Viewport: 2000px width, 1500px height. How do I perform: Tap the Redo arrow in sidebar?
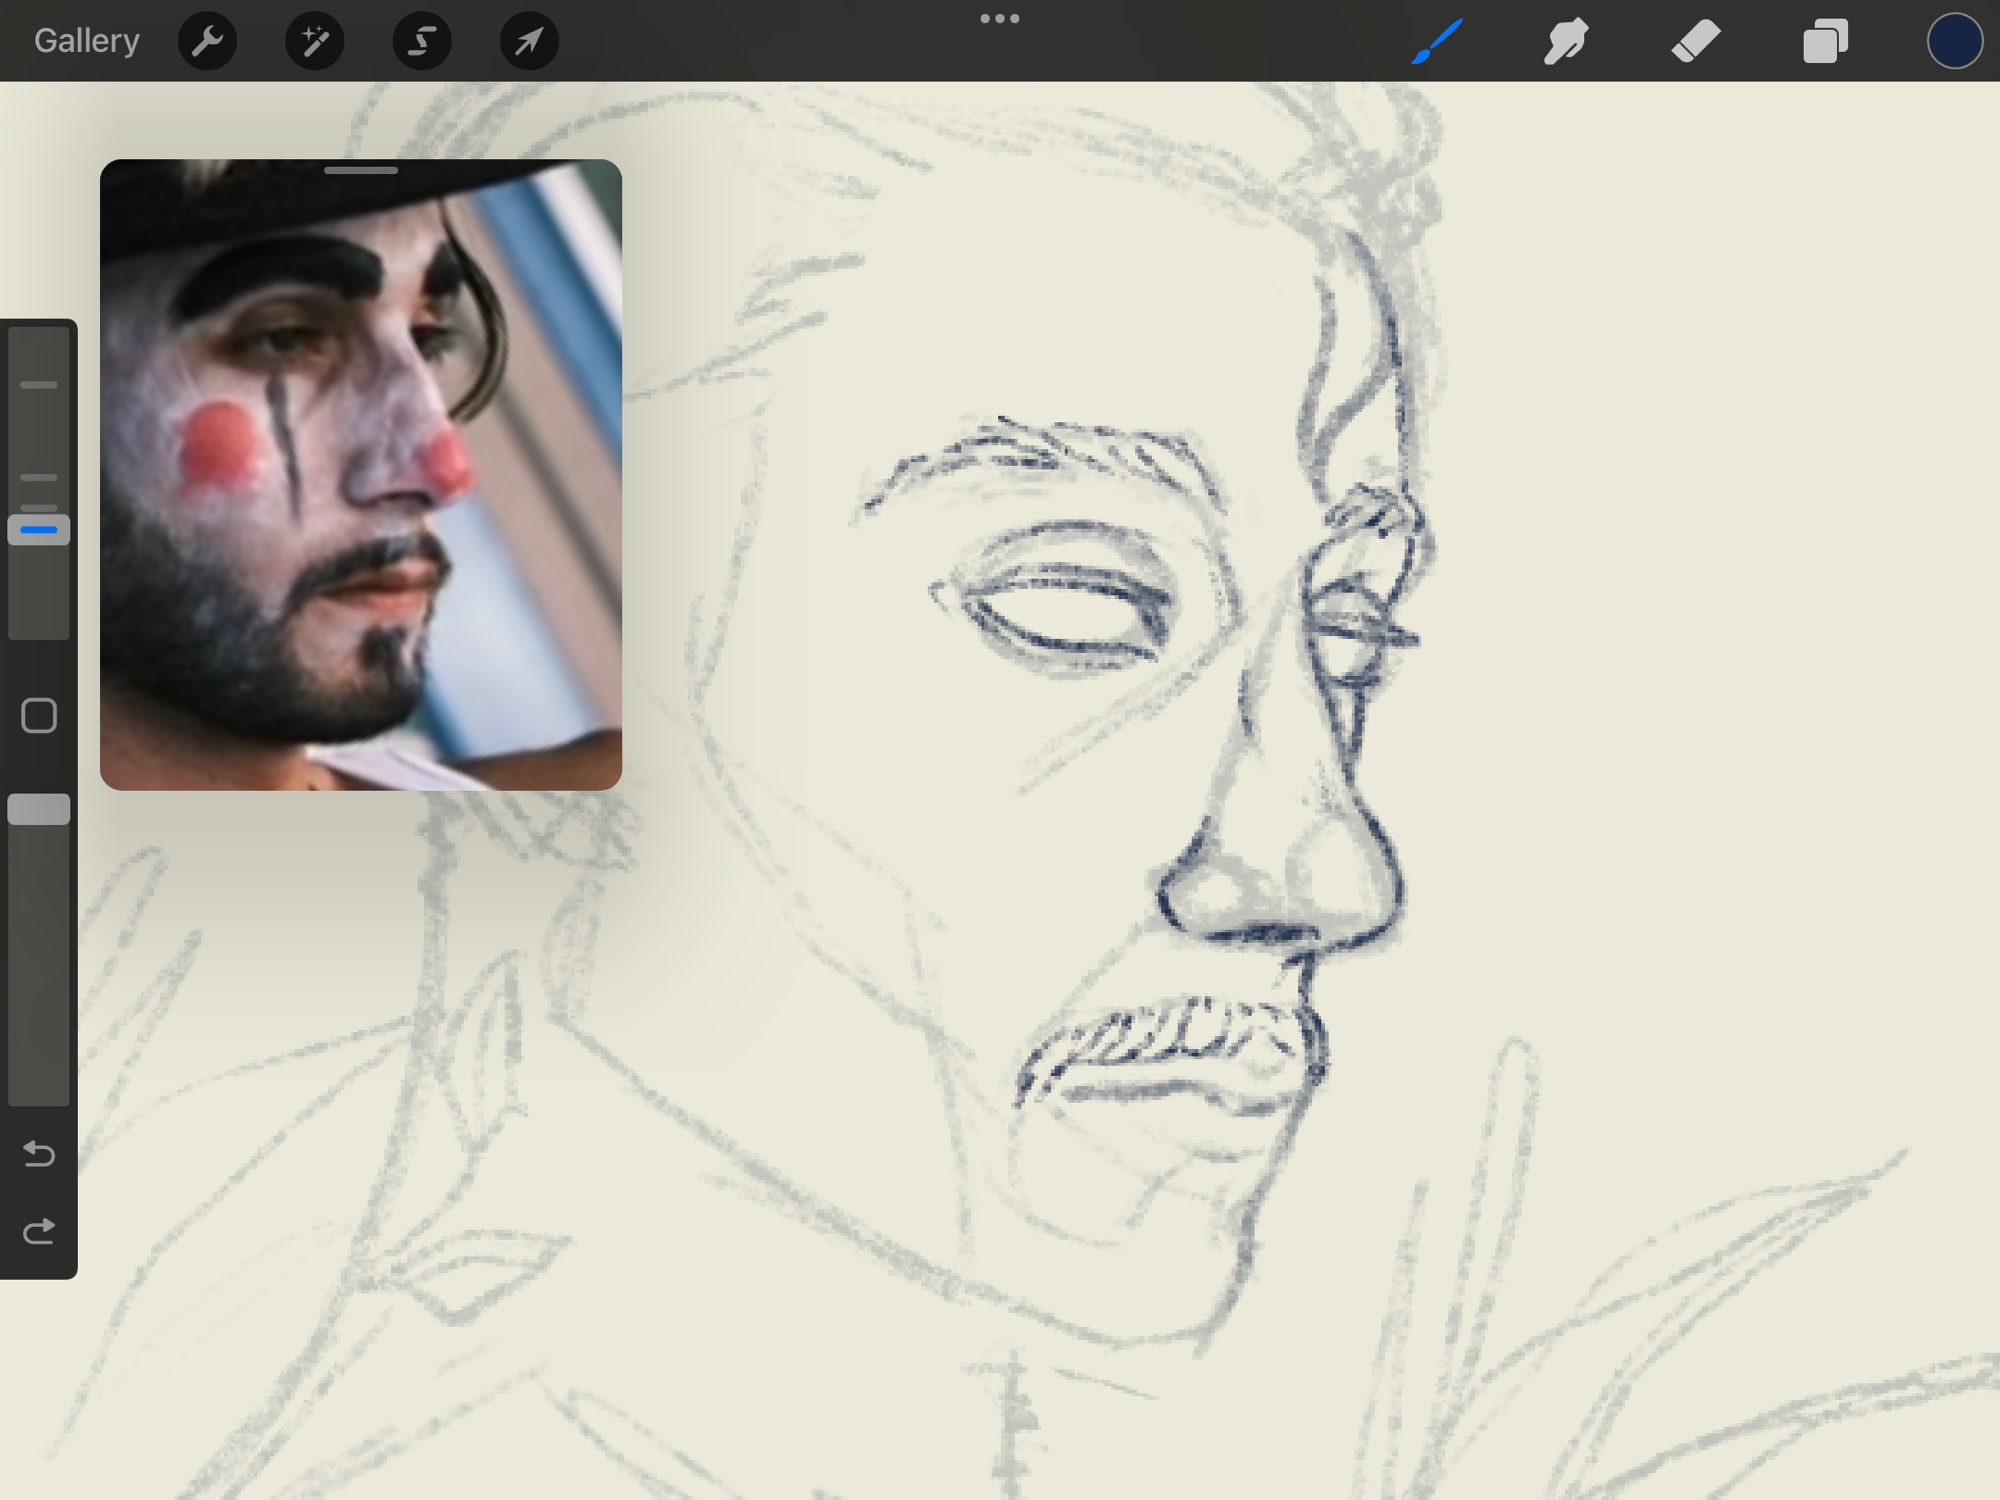pyautogui.click(x=39, y=1231)
